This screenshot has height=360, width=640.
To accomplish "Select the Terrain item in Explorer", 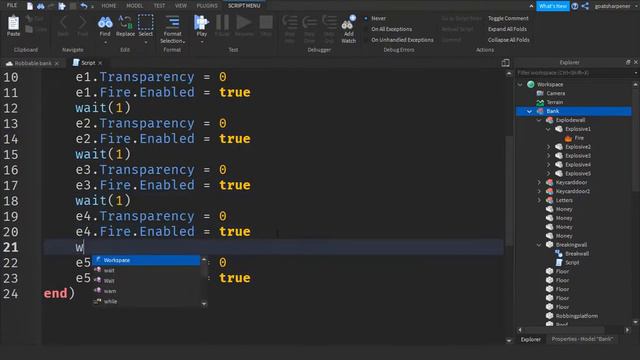I will (x=555, y=102).
